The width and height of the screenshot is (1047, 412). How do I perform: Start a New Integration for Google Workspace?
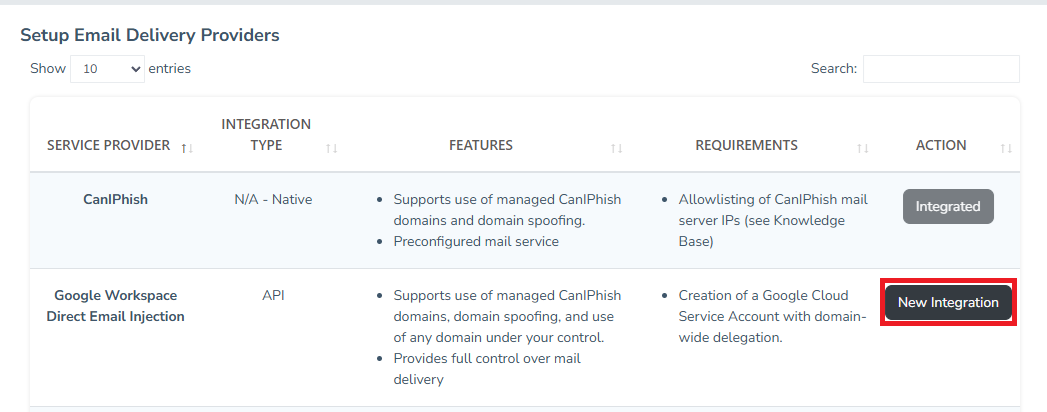[948, 302]
